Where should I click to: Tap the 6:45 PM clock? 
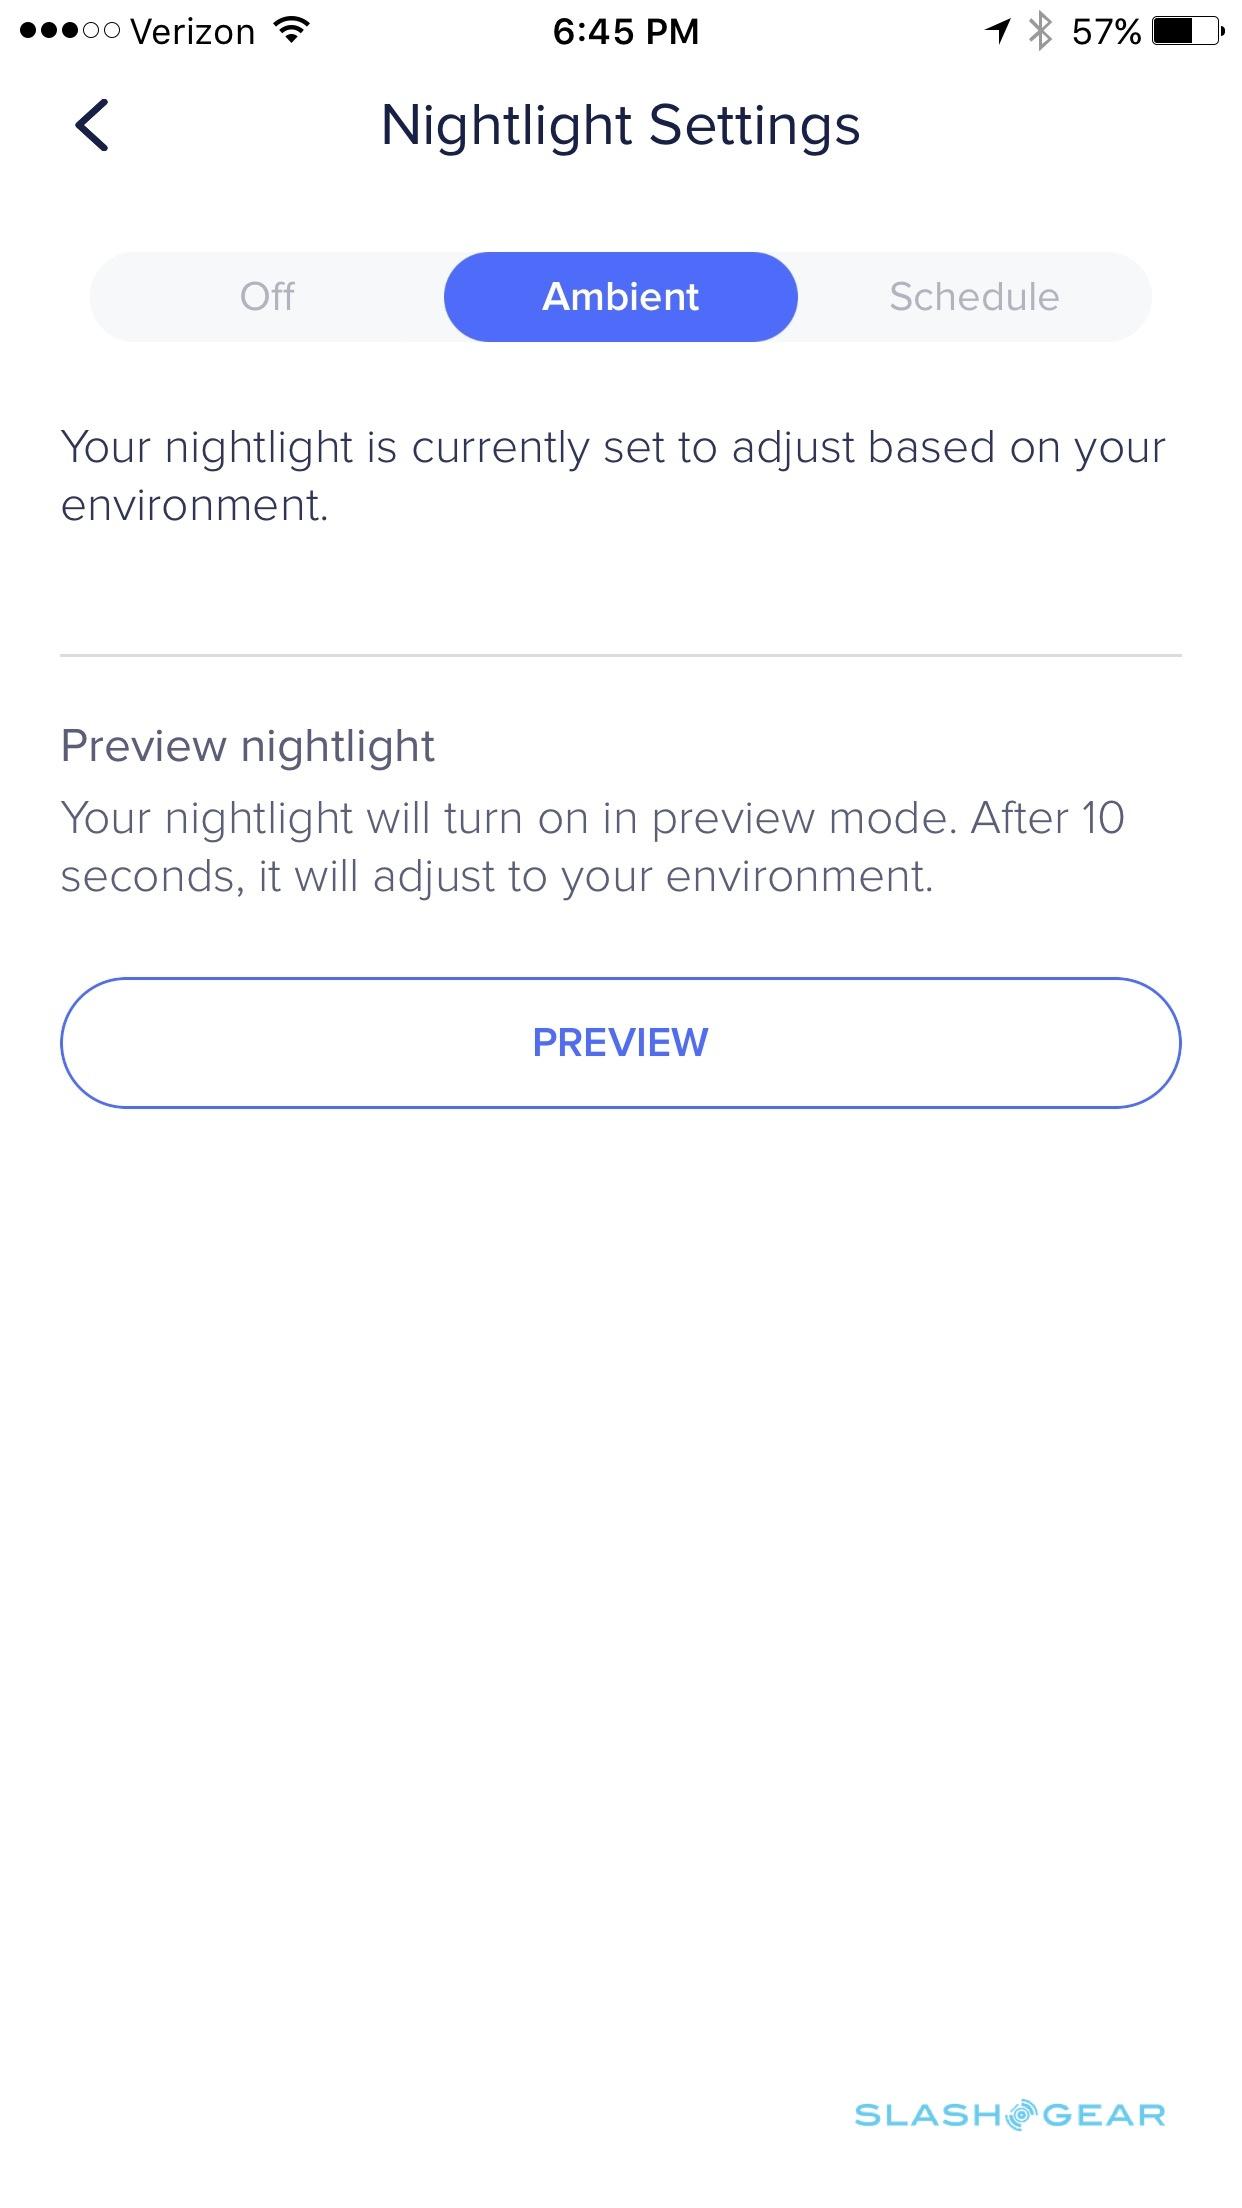625,32
